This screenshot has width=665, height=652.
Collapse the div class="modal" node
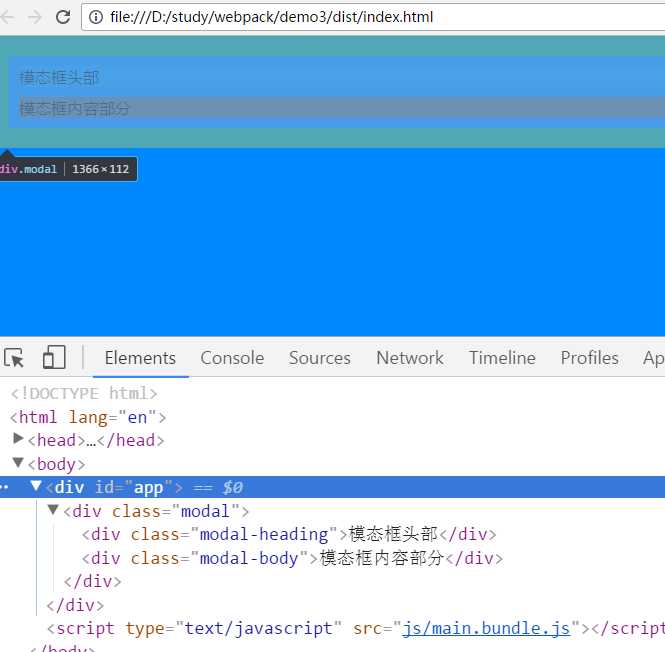53,509
